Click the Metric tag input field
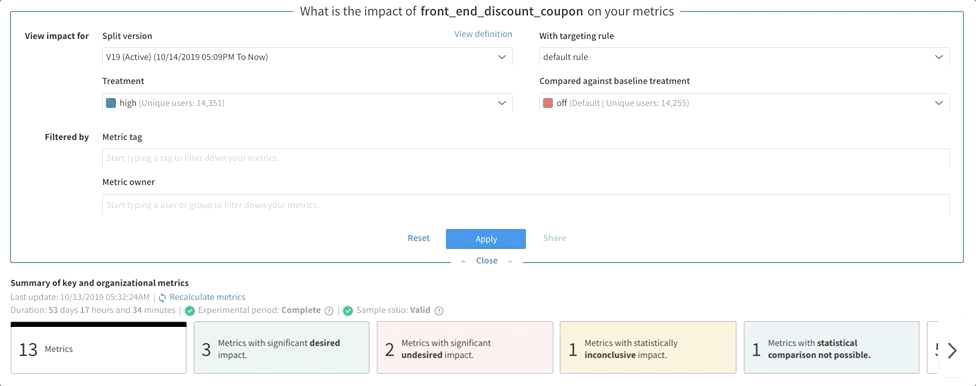Viewport: 976px width, 386px height. [526, 158]
